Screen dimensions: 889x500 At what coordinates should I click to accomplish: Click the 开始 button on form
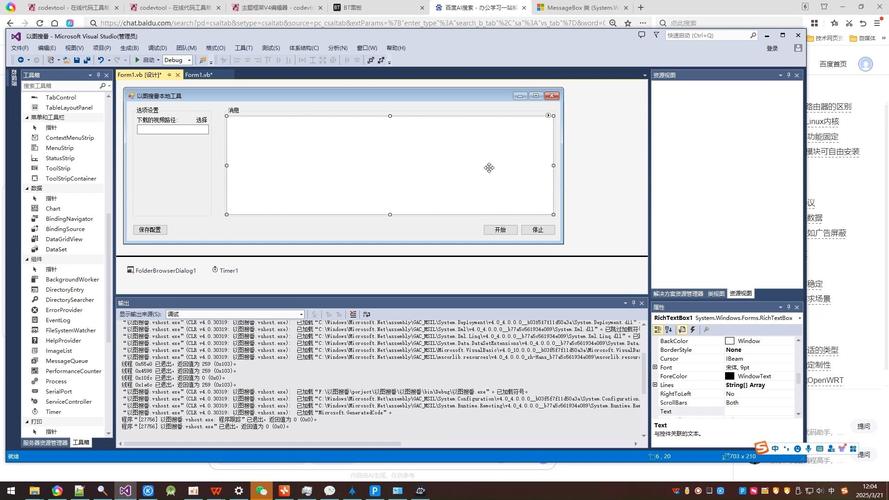point(501,229)
